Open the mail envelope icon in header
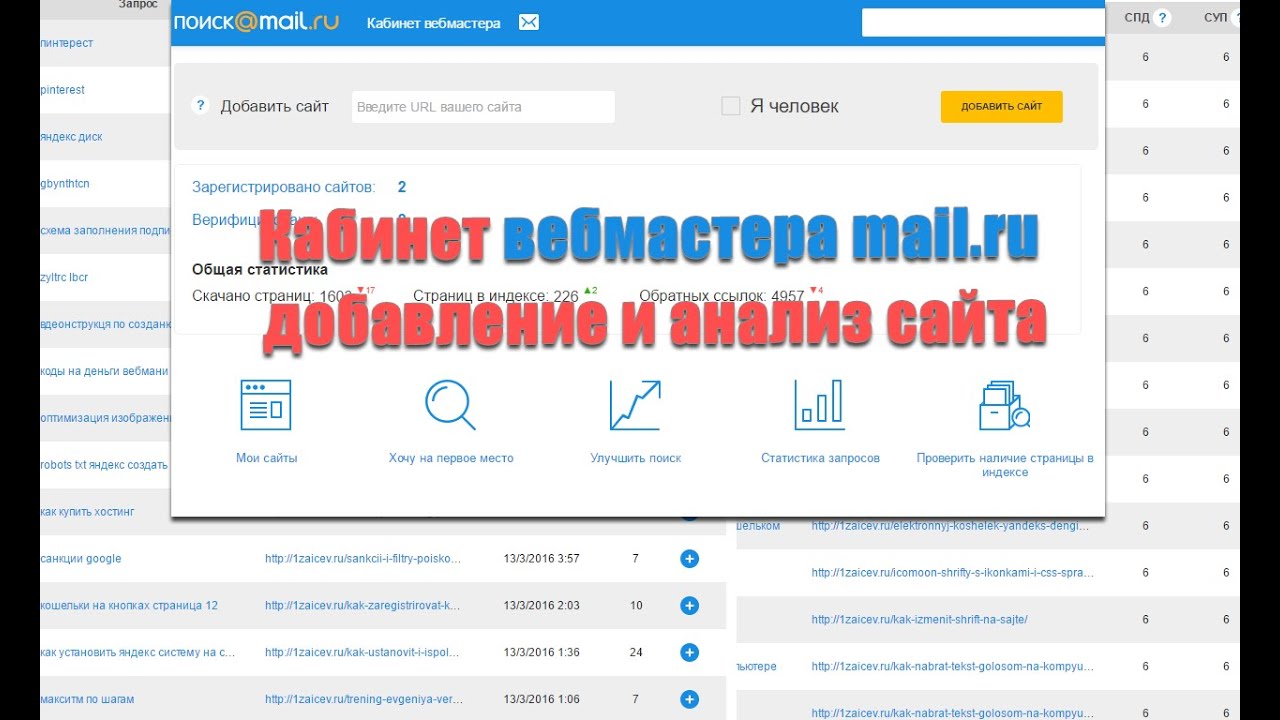 529,22
